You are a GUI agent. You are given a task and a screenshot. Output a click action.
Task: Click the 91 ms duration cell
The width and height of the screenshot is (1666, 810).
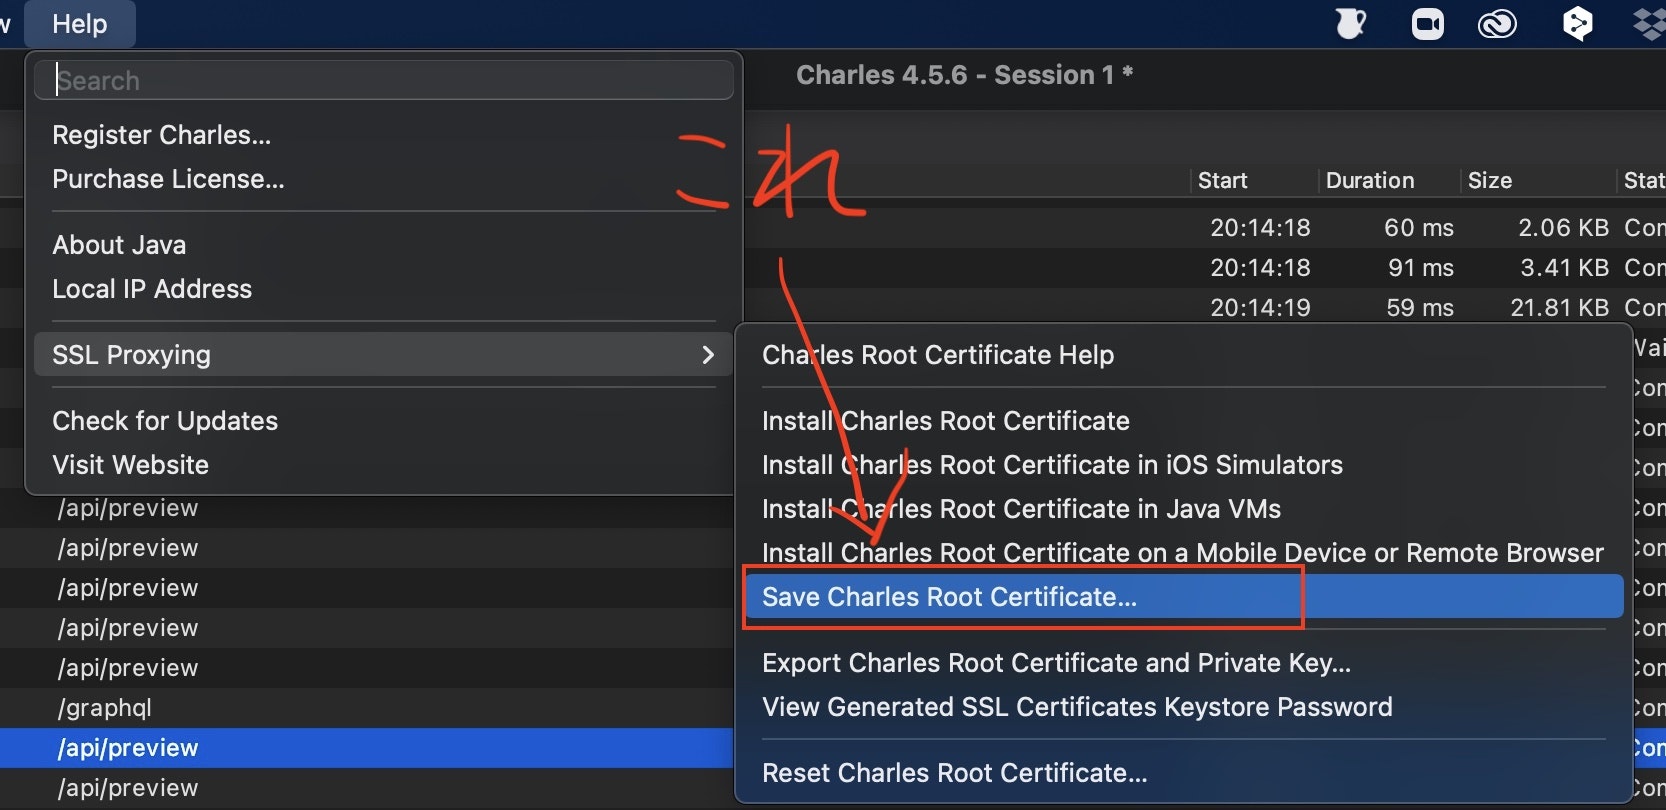1421,268
